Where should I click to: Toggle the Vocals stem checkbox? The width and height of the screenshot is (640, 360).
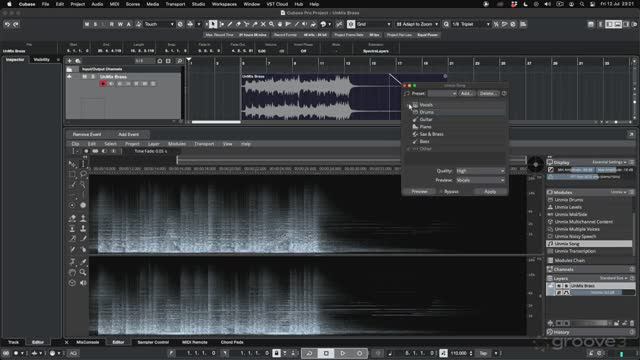(x=409, y=105)
